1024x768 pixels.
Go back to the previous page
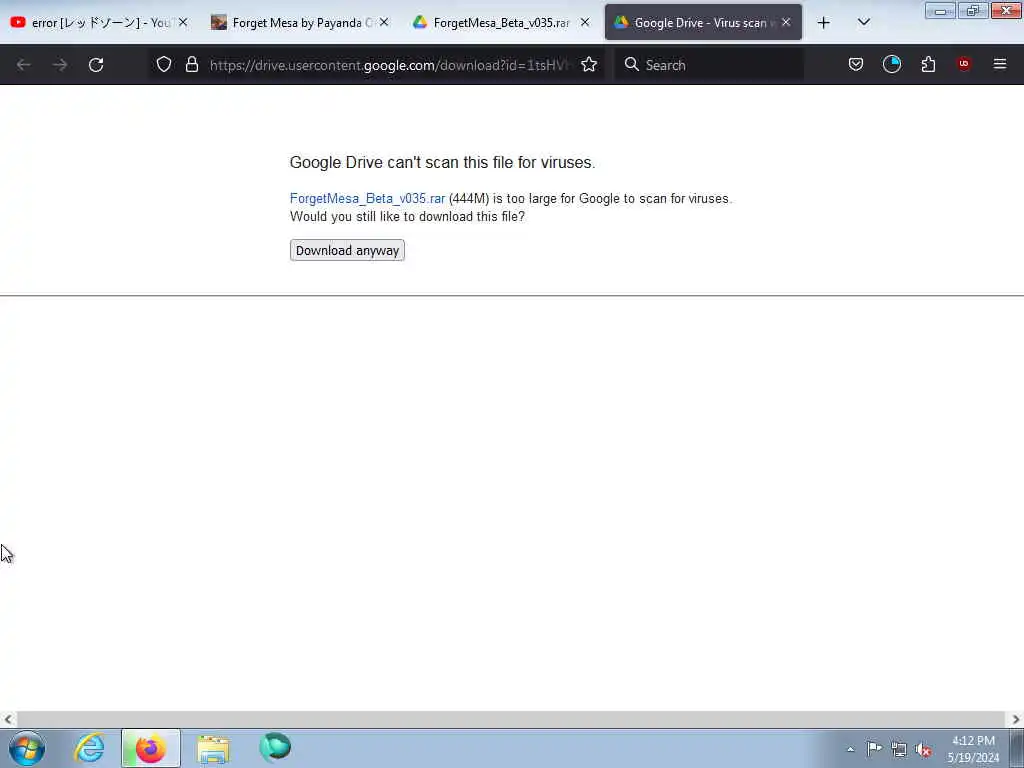pyautogui.click(x=24, y=65)
